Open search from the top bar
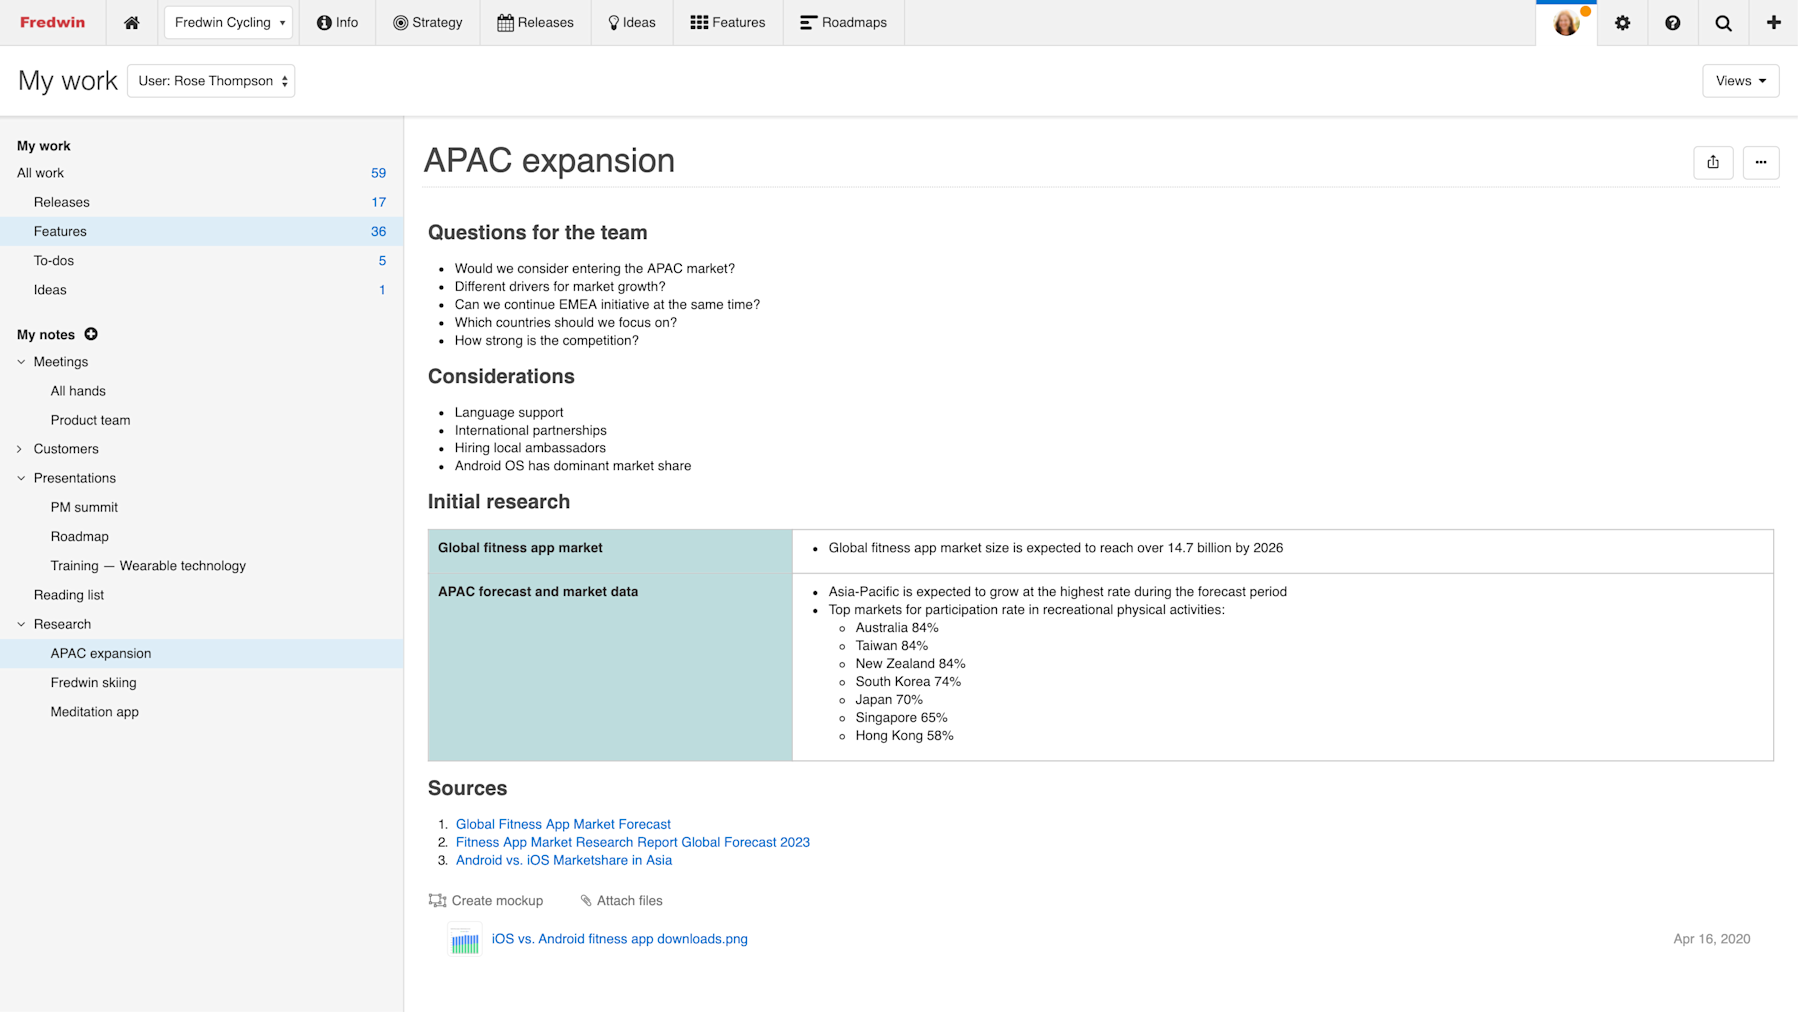The height and width of the screenshot is (1012, 1799). coord(1723,22)
